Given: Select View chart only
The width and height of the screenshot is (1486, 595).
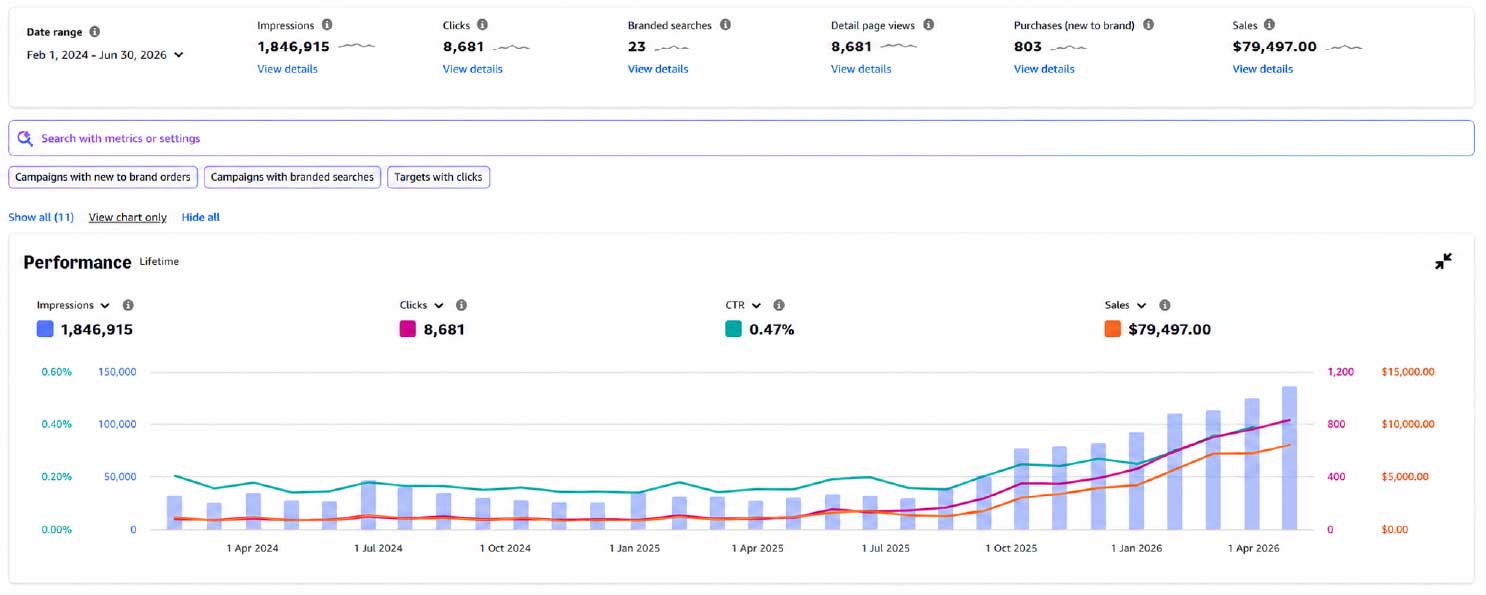Looking at the screenshot, I should [x=128, y=217].
